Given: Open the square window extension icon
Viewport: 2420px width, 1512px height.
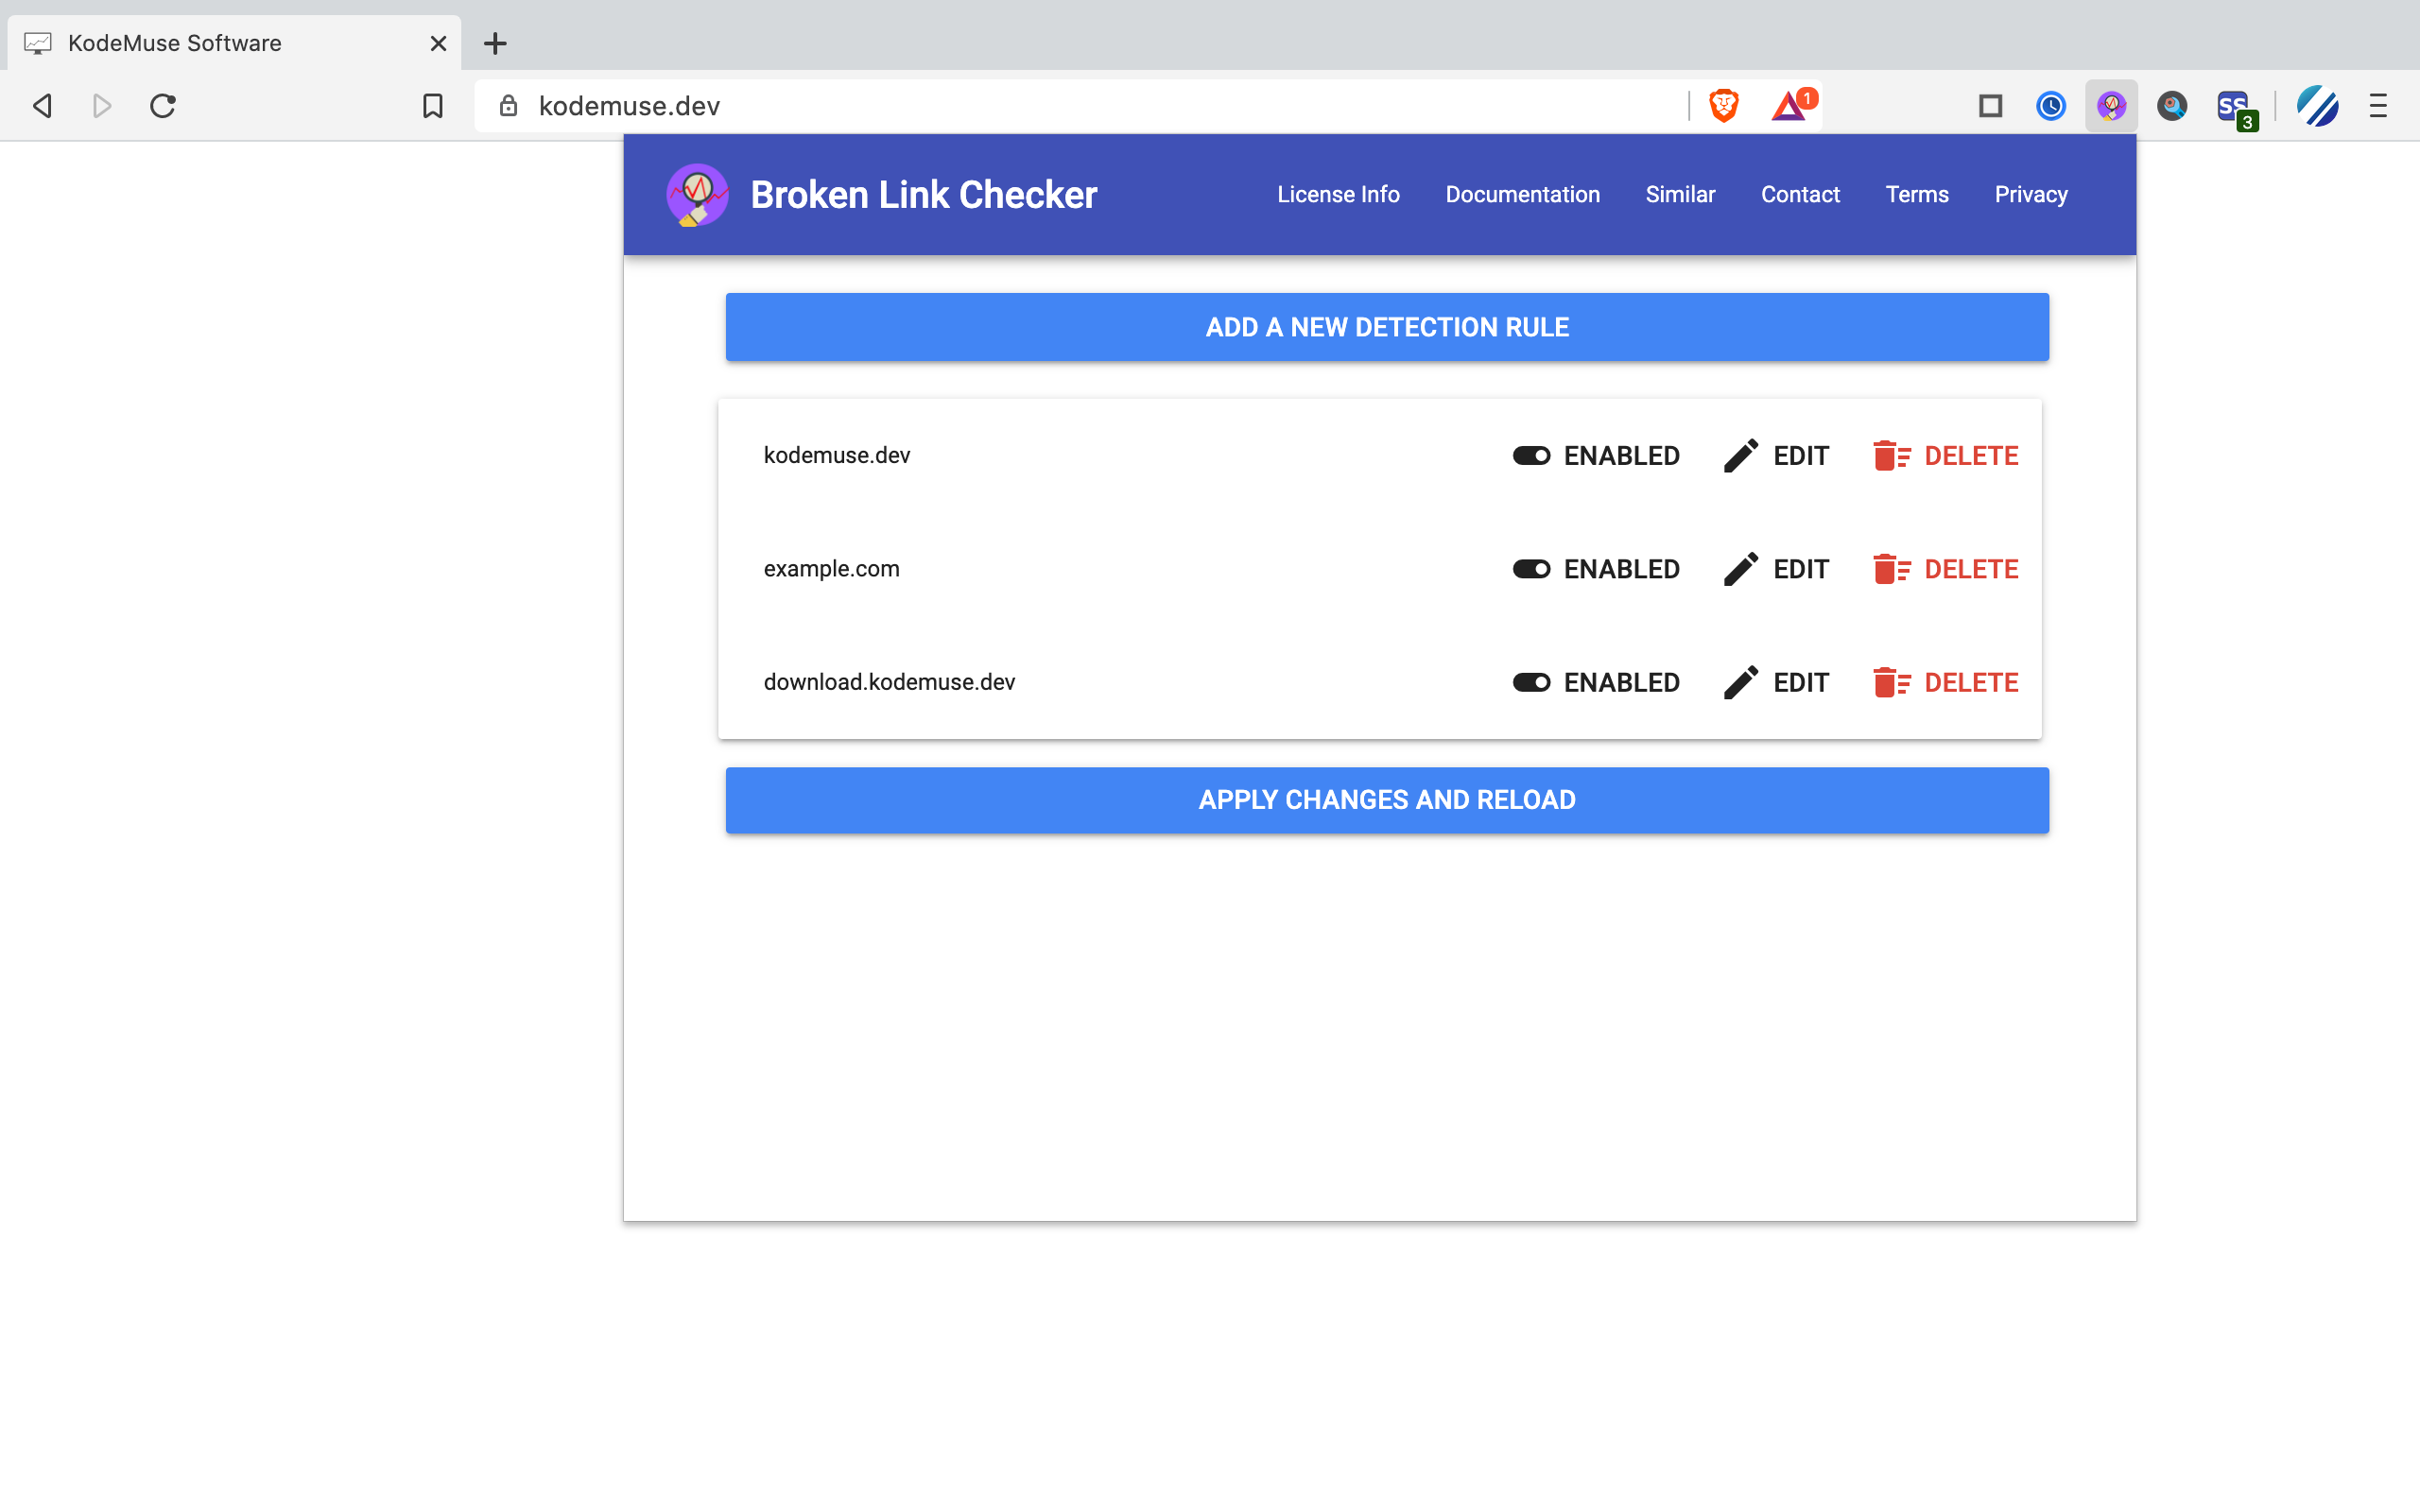Looking at the screenshot, I should point(1990,105).
